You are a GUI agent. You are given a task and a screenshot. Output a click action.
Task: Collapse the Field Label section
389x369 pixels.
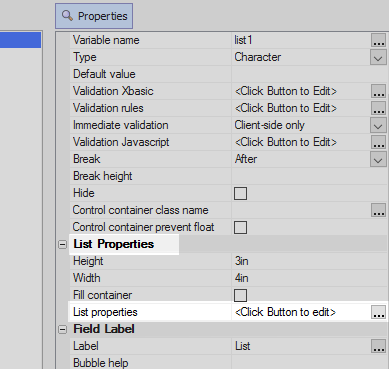[x=62, y=329]
